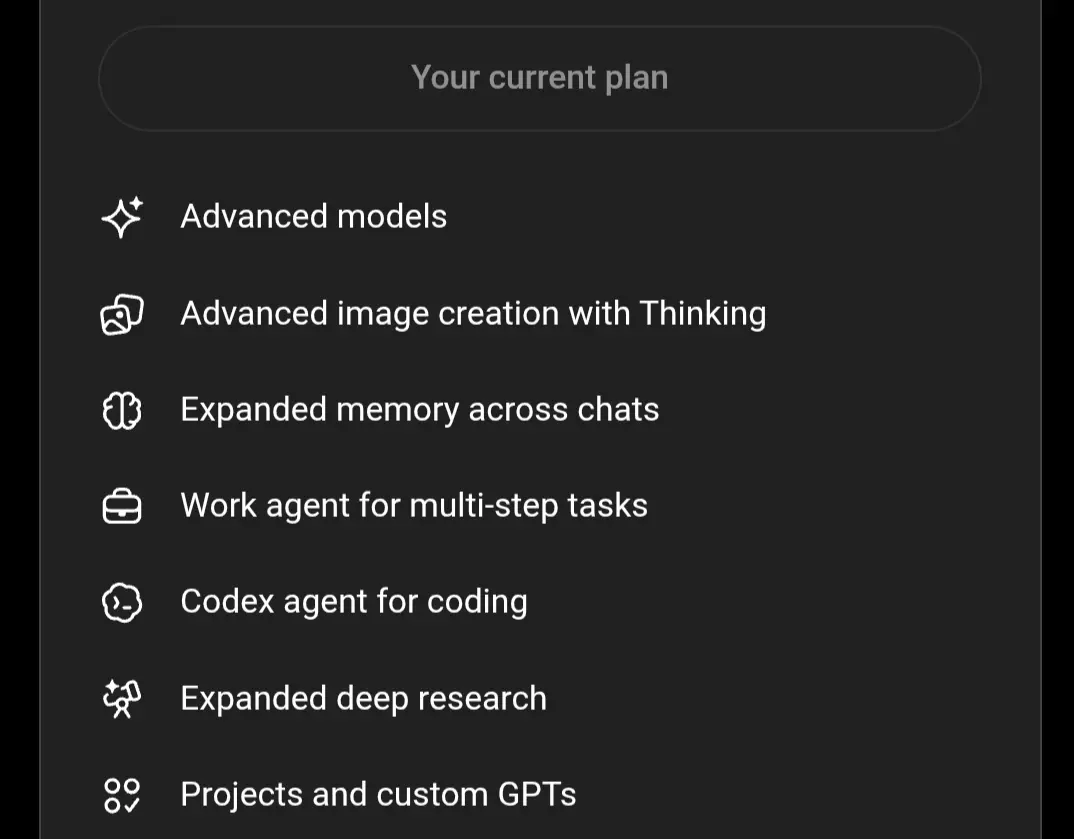Open the Advanced models feature text

tap(314, 216)
